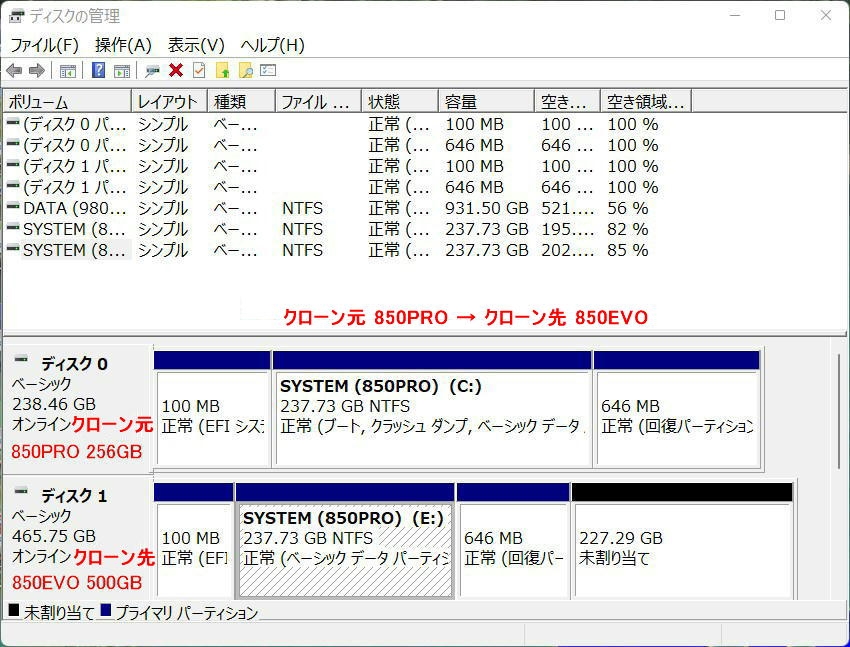
Task: Click the drive icon of the 85 % SYSTEM row
Action: click(x=13, y=249)
